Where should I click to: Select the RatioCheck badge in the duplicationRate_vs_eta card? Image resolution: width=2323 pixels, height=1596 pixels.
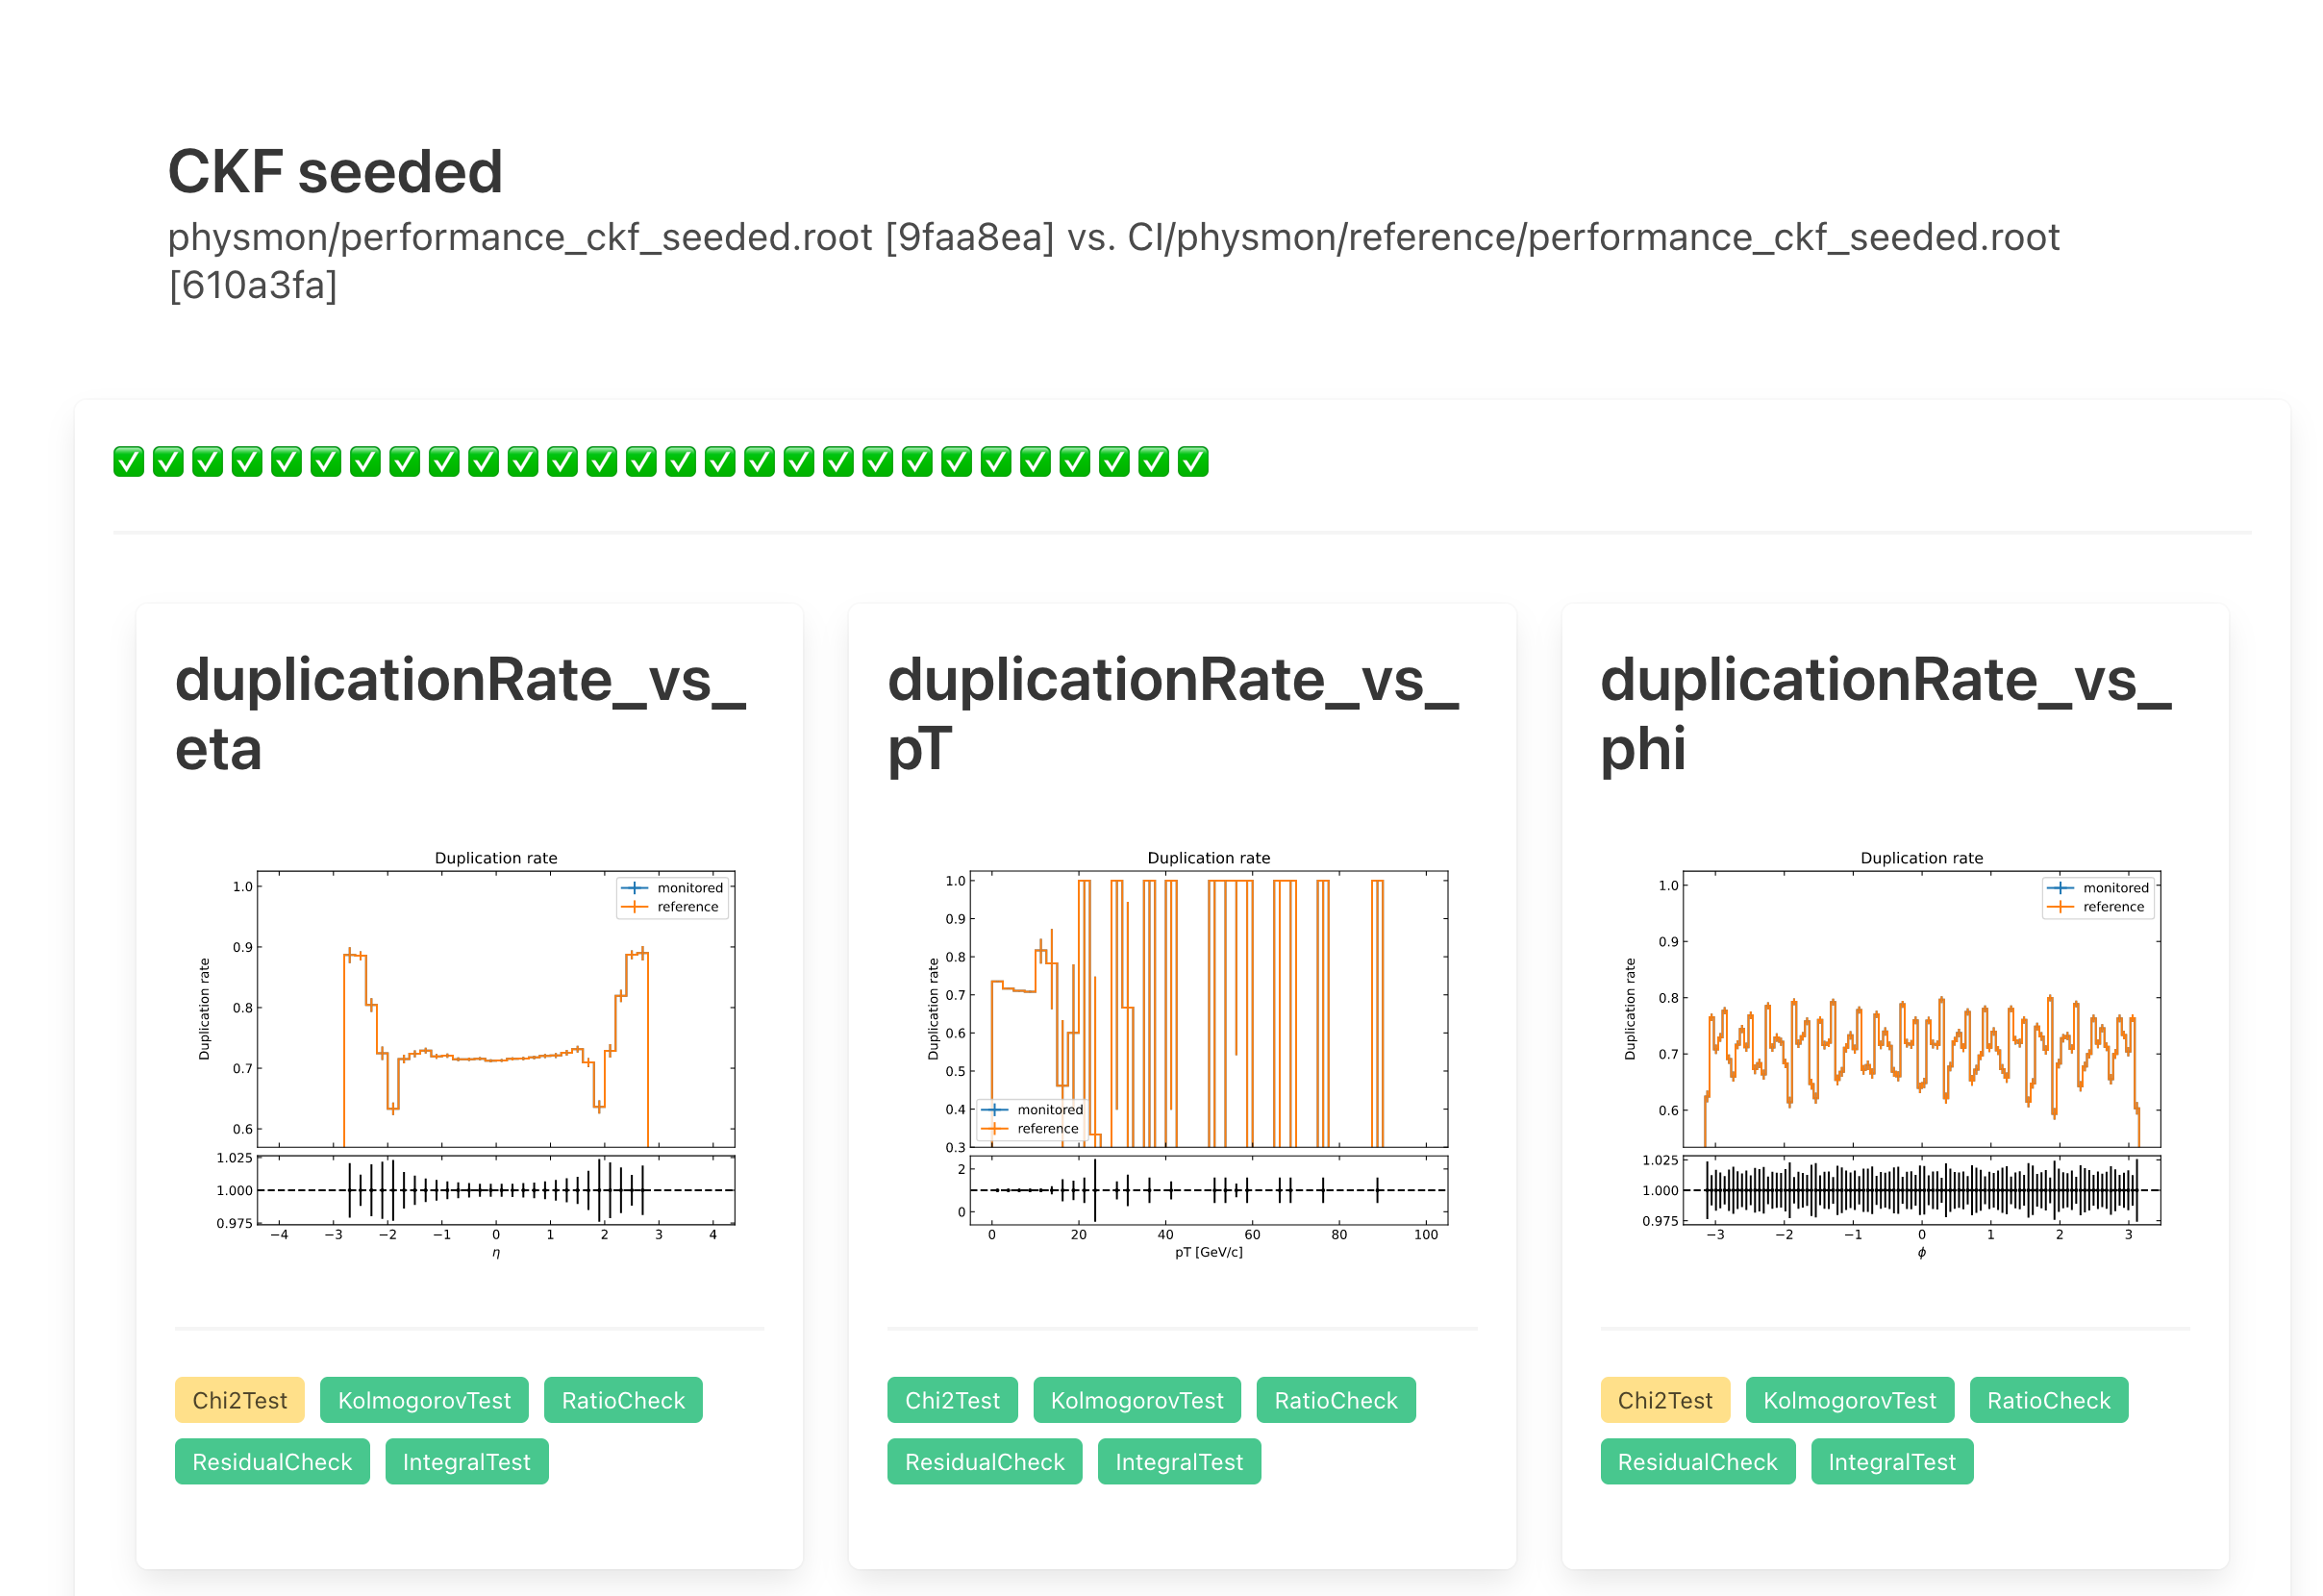coord(623,1400)
